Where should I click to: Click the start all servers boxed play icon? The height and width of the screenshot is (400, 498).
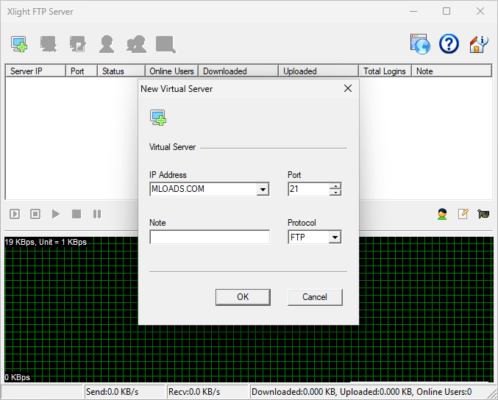[x=15, y=214]
